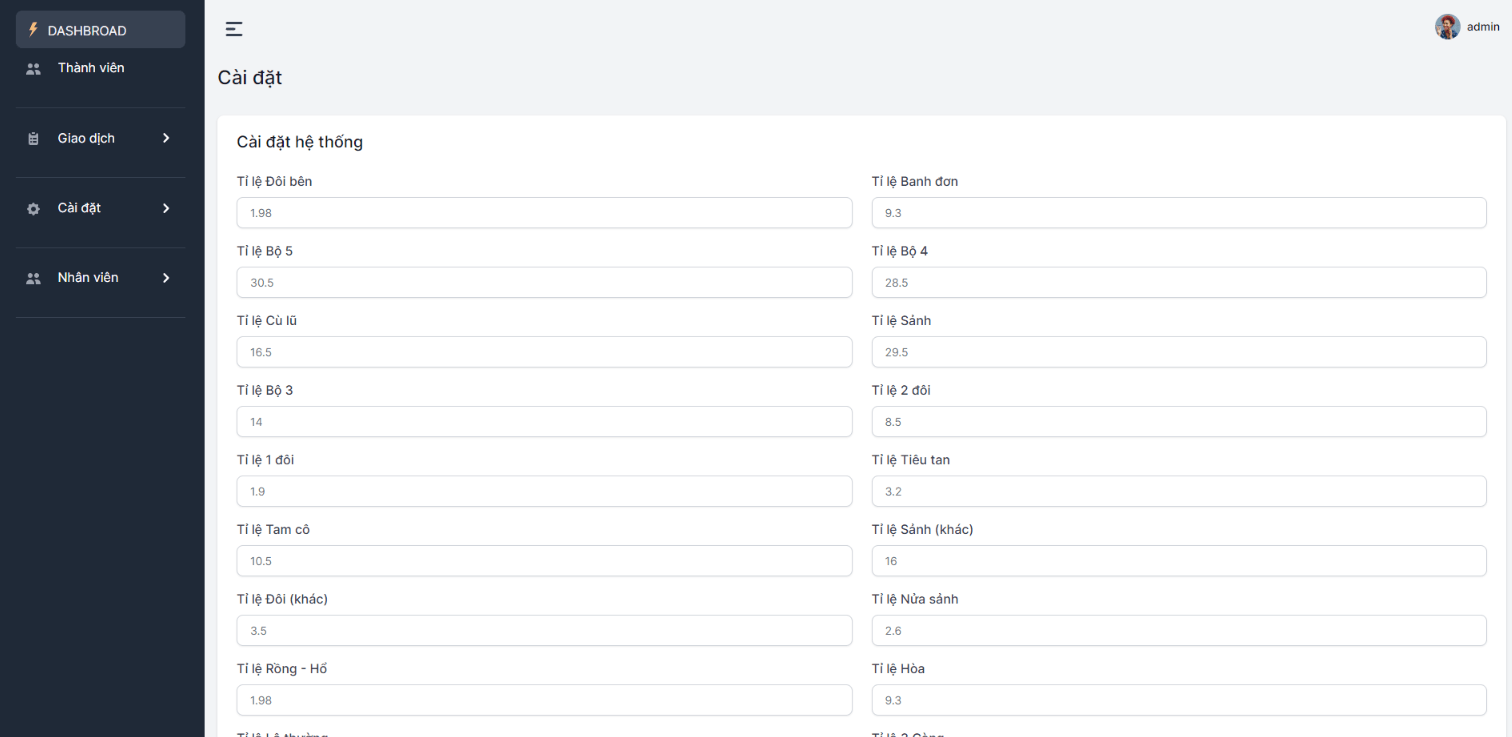Focus the Tỉ lệ Banh đơn input
1512x737 pixels.
tap(1179, 213)
